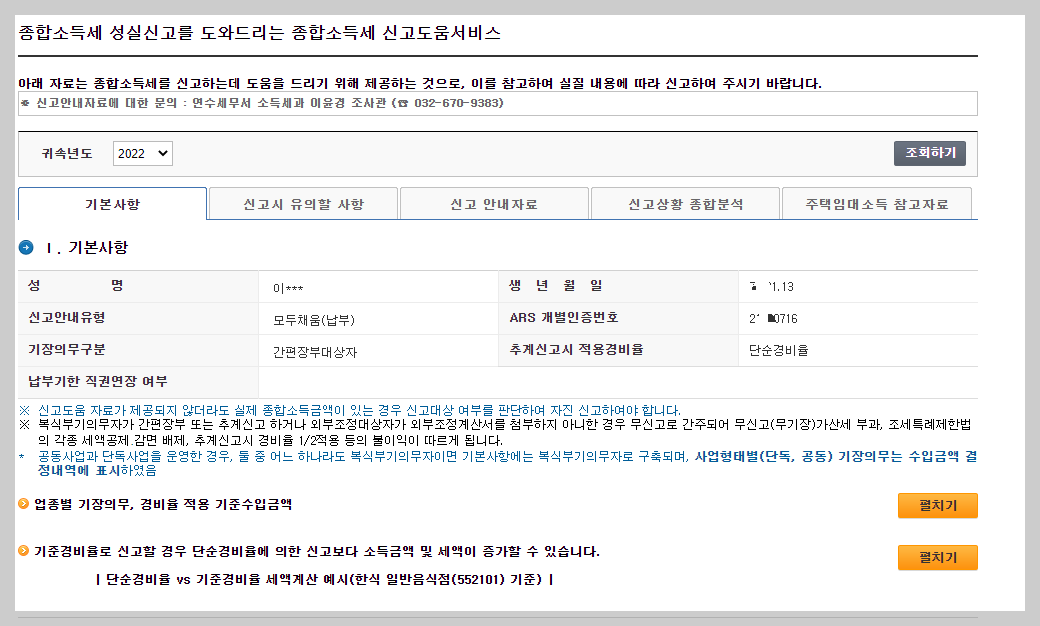Screen dimensions: 1040x626
Task: Expand the 기준경비율 comparison section with 펼치기
Action: 937,557
